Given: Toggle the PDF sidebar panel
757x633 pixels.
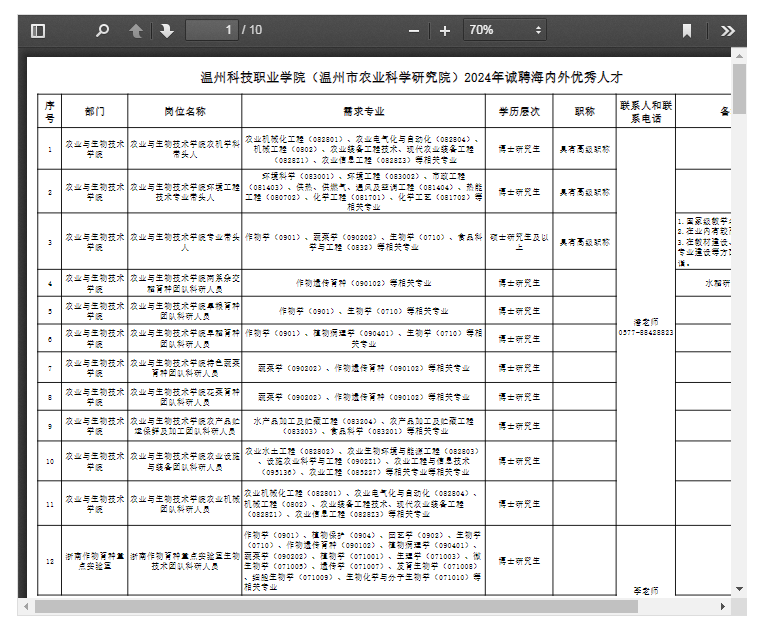Looking at the screenshot, I should pos(38,31).
